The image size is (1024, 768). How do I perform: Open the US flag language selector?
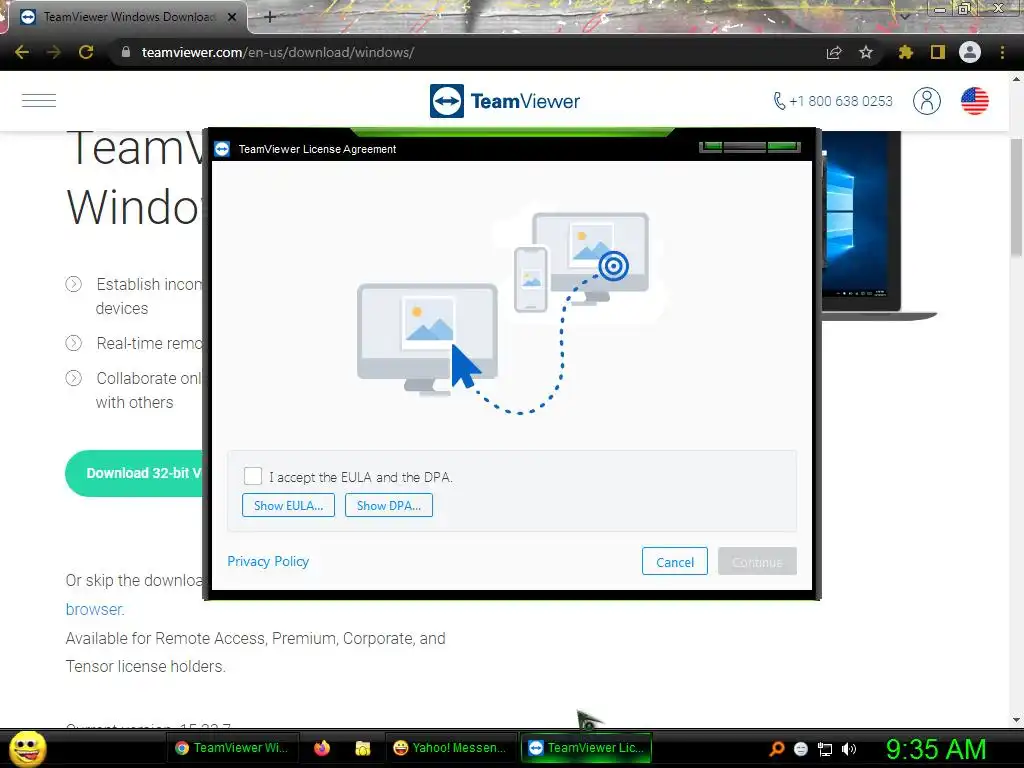[x=974, y=101]
